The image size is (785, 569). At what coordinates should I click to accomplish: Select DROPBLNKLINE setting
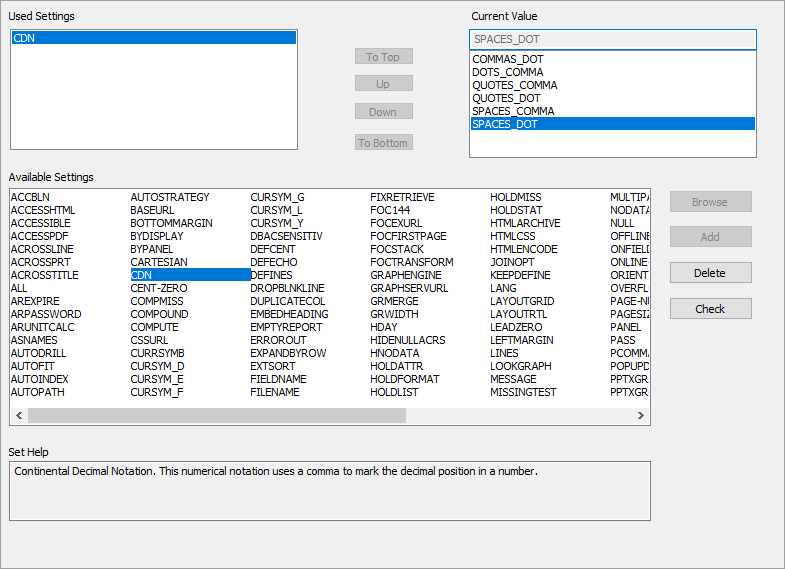(x=287, y=288)
